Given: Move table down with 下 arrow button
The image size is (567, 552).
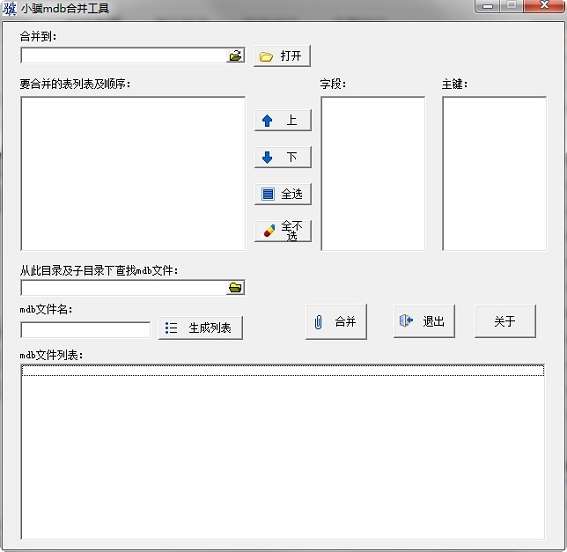Looking at the screenshot, I should [283, 157].
